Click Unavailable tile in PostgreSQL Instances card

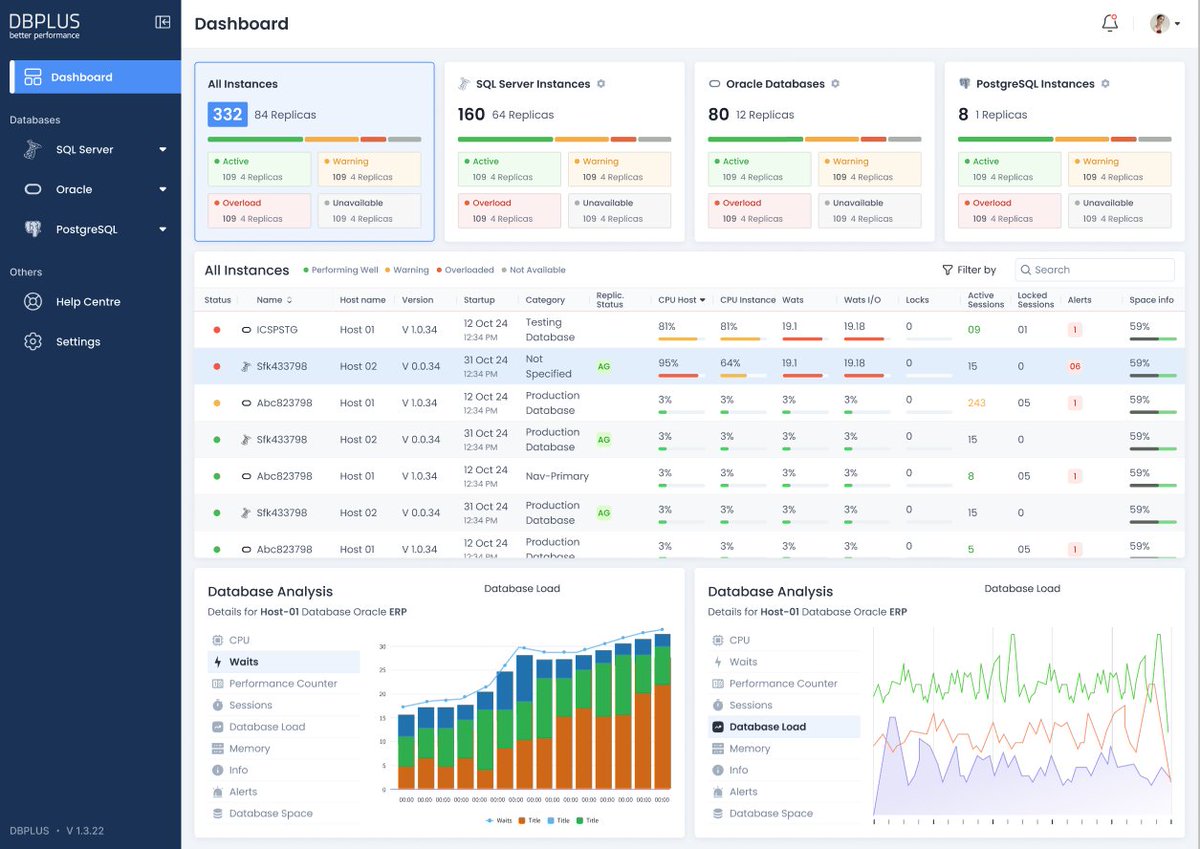1119,211
